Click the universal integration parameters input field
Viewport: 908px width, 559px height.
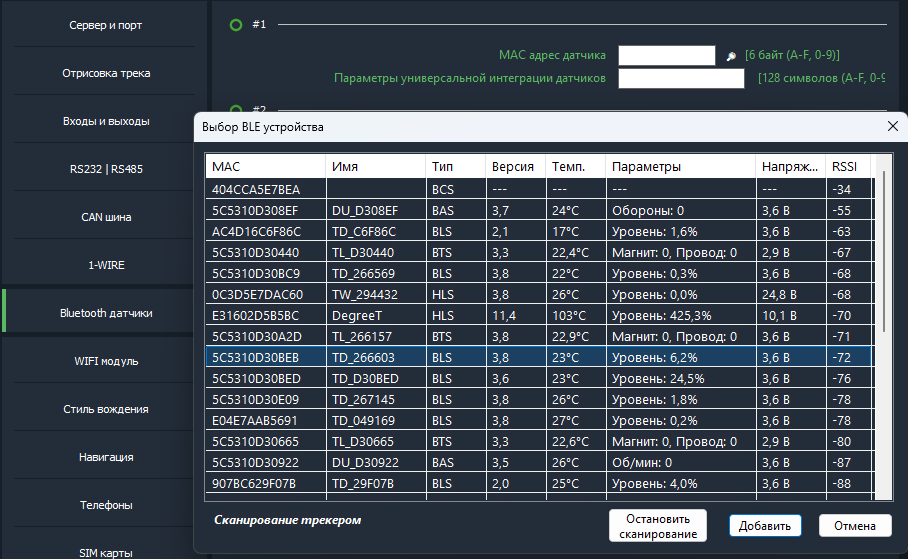click(x=681, y=78)
